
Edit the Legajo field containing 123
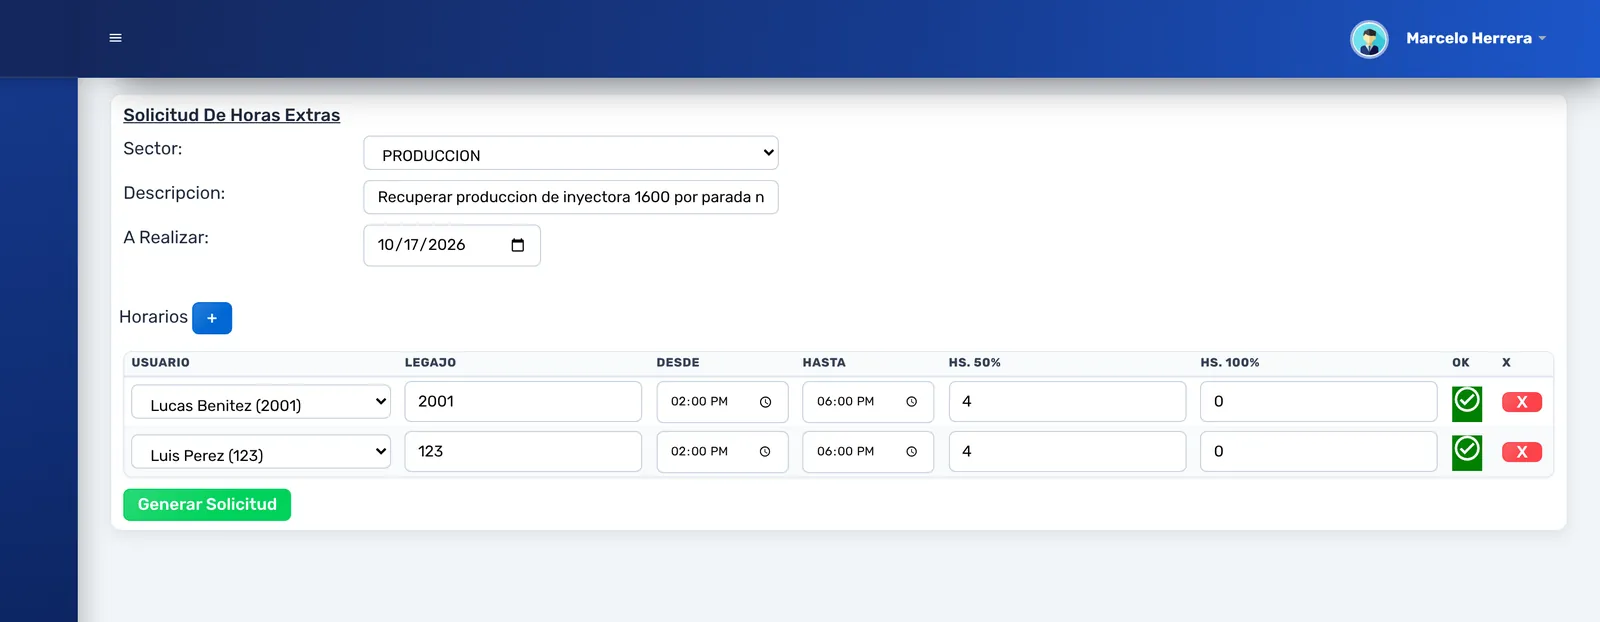coord(523,452)
